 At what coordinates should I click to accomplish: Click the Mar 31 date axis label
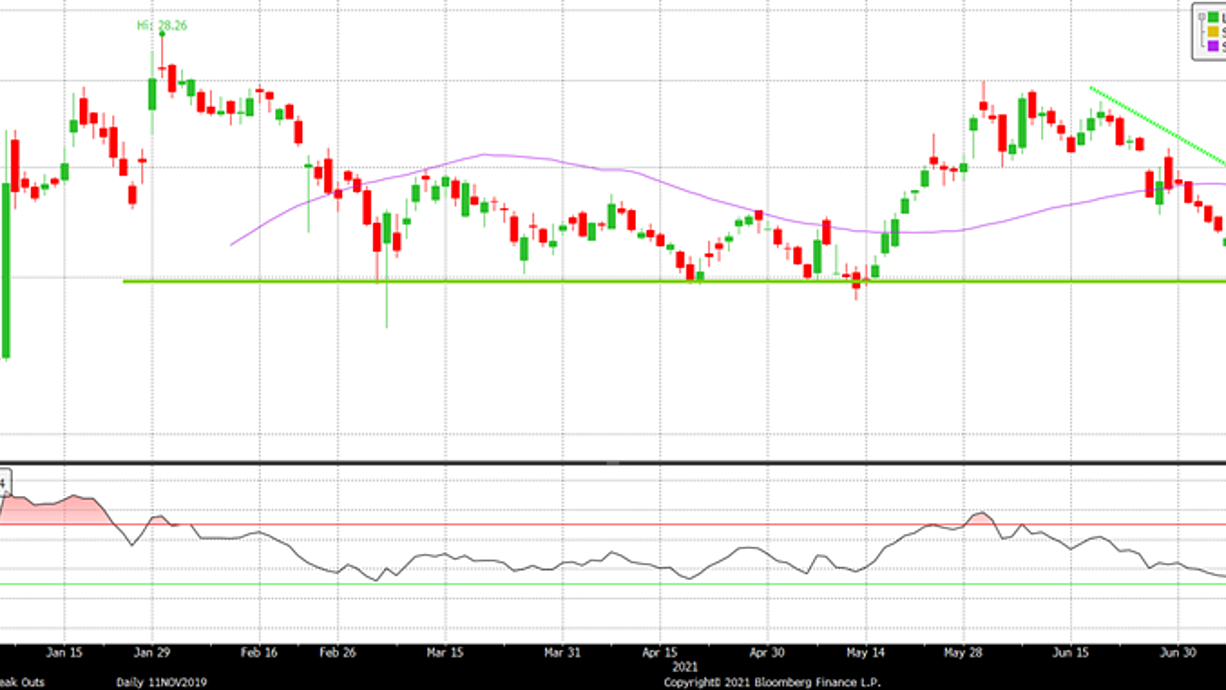coord(561,652)
